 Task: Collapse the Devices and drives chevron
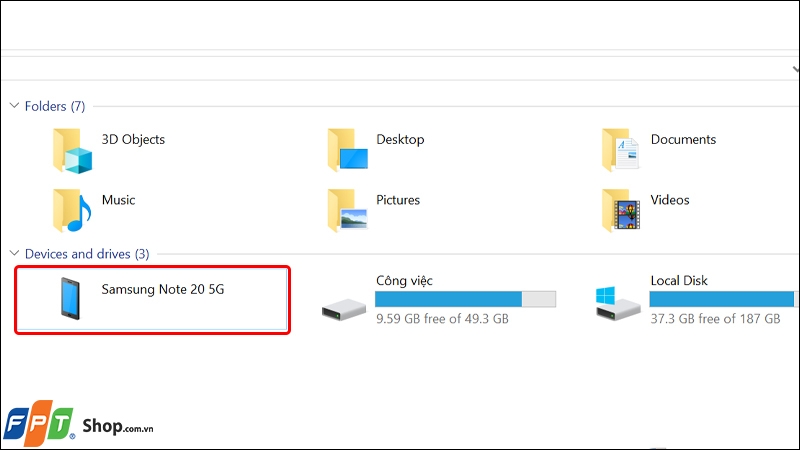[14, 253]
